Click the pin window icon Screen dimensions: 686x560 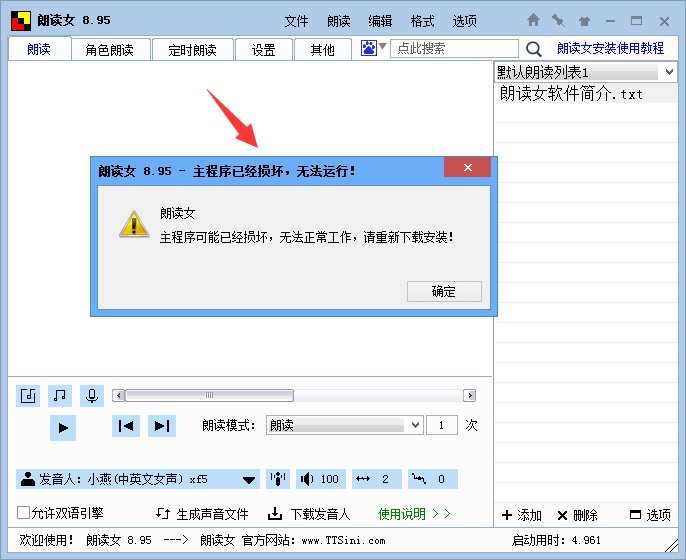558,21
